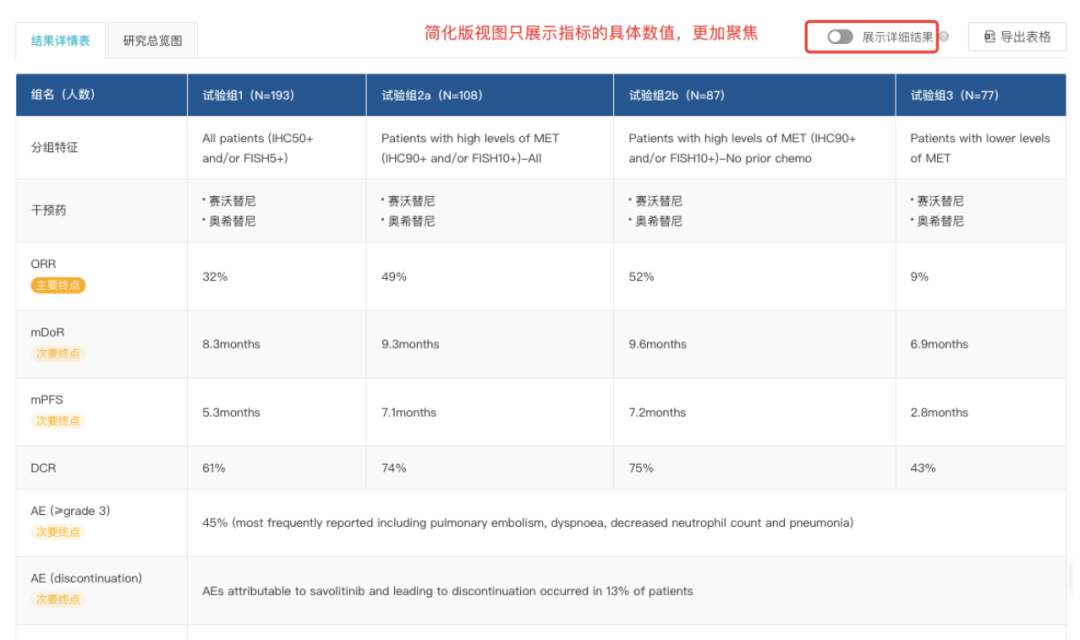Click the ORR value 49%

[394, 276]
